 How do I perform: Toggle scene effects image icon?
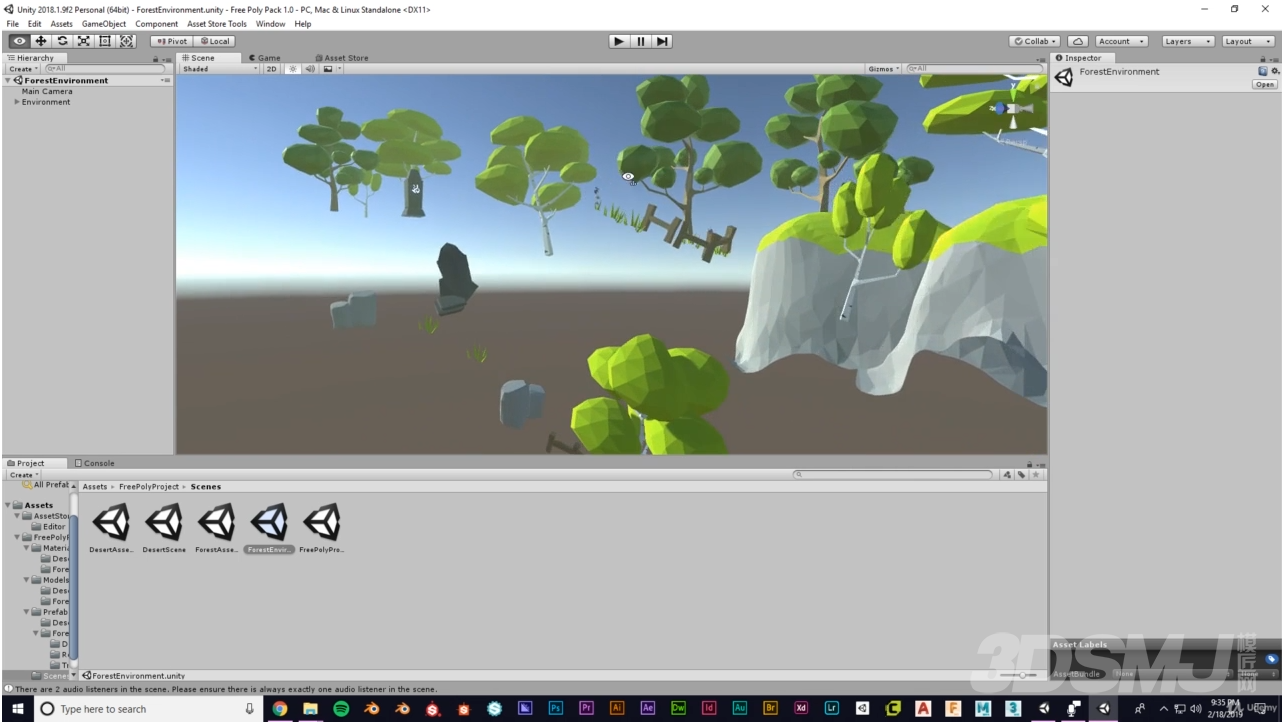pyautogui.click(x=328, y=69)
